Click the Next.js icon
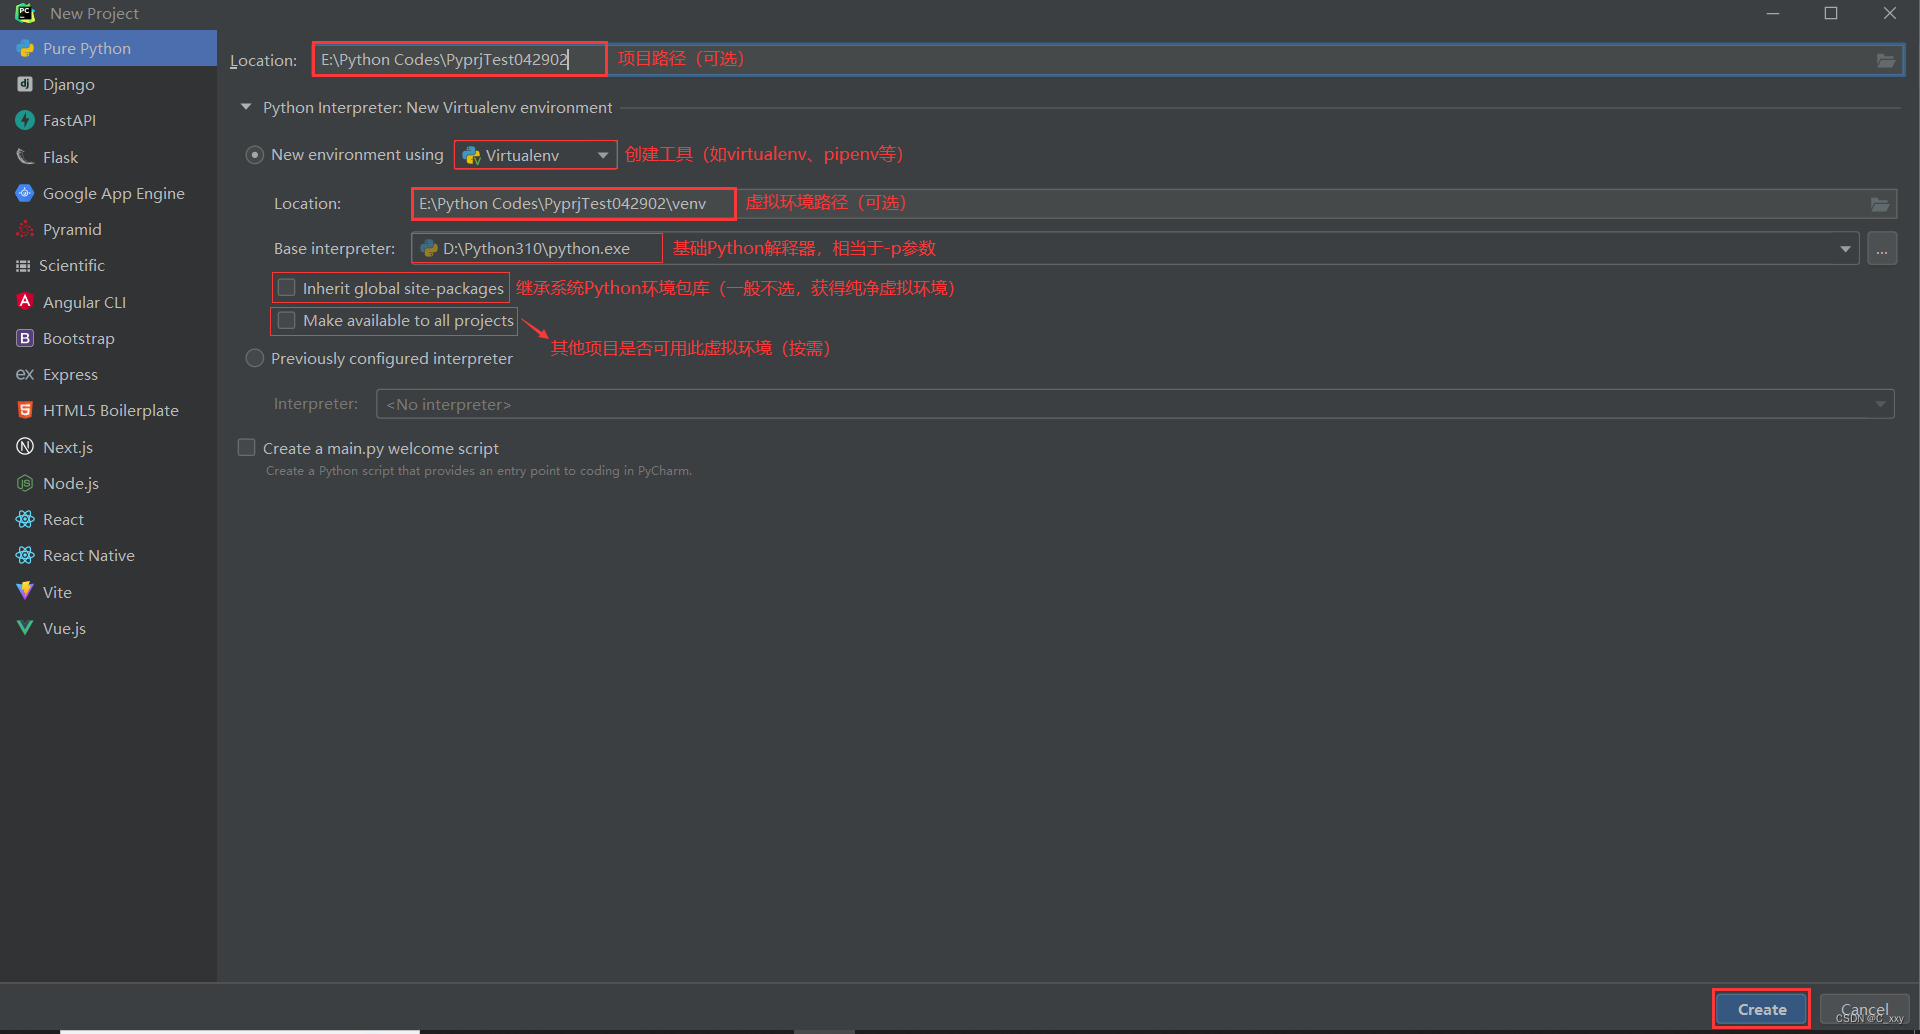The width and height of the screenshot is (1920, 1034). [x=25, y=446]
